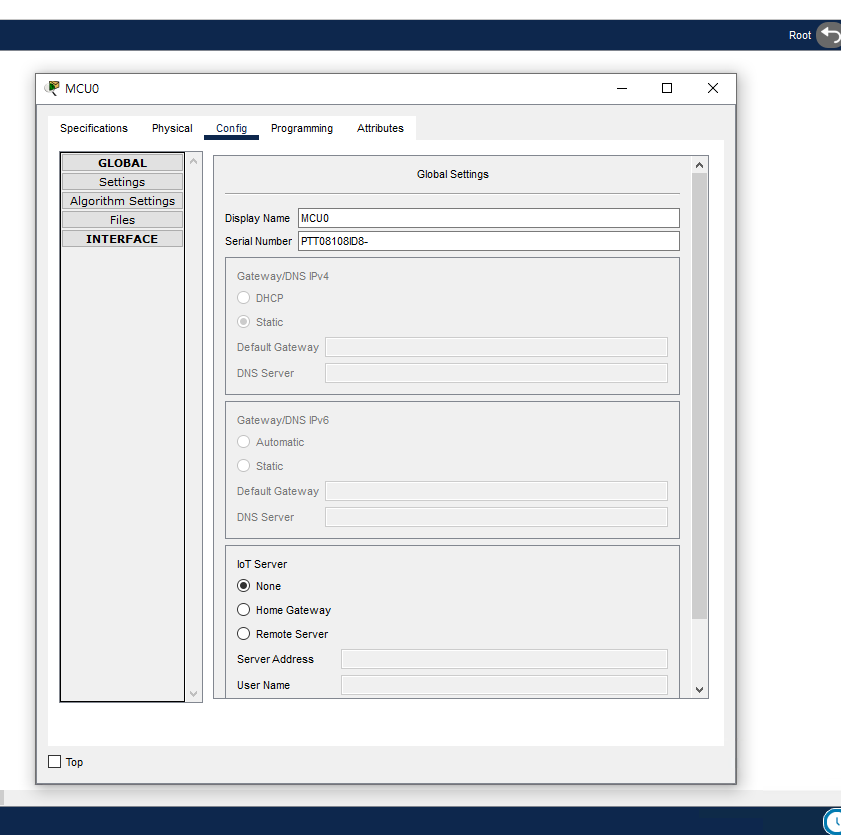Click the Root label in the top bar
Screen dimensions: 841x835
(x=800, y=35)
